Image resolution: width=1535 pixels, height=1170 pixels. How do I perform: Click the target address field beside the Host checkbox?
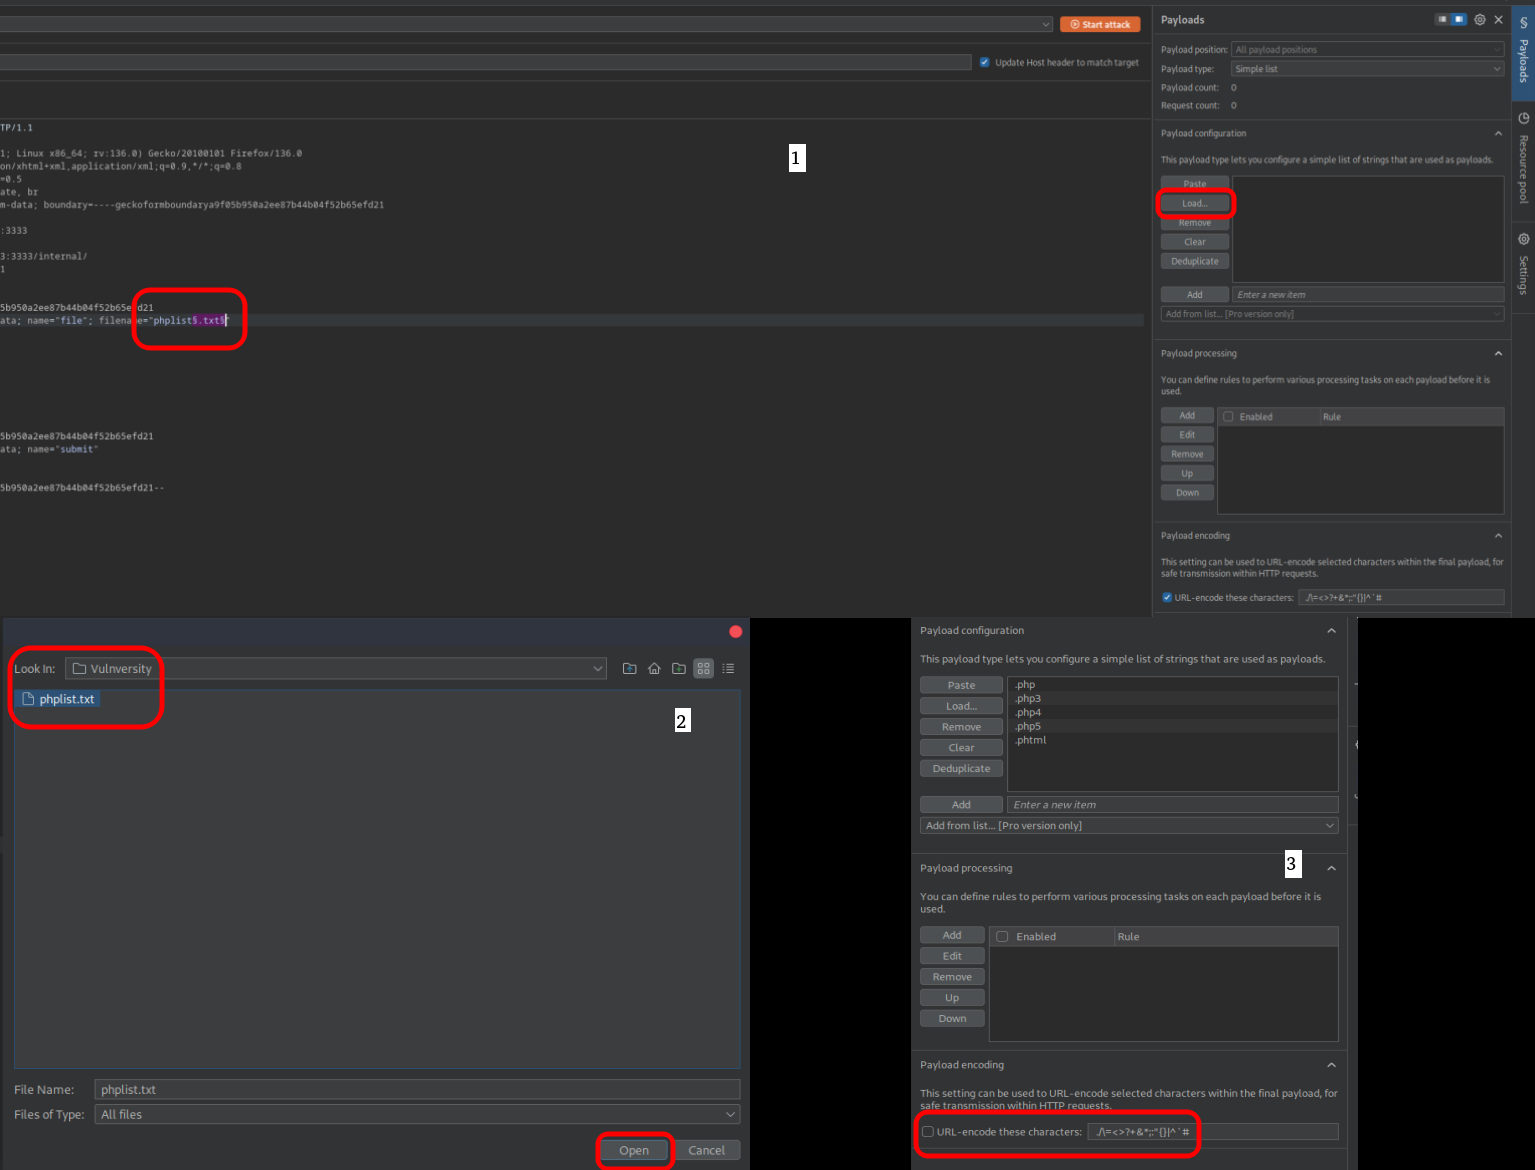click(485, 62)
